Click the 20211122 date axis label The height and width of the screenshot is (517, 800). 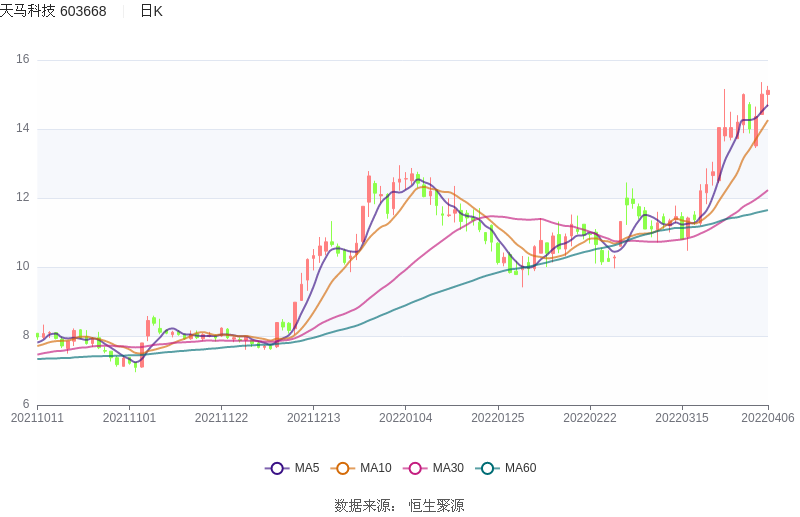(221, 418)
